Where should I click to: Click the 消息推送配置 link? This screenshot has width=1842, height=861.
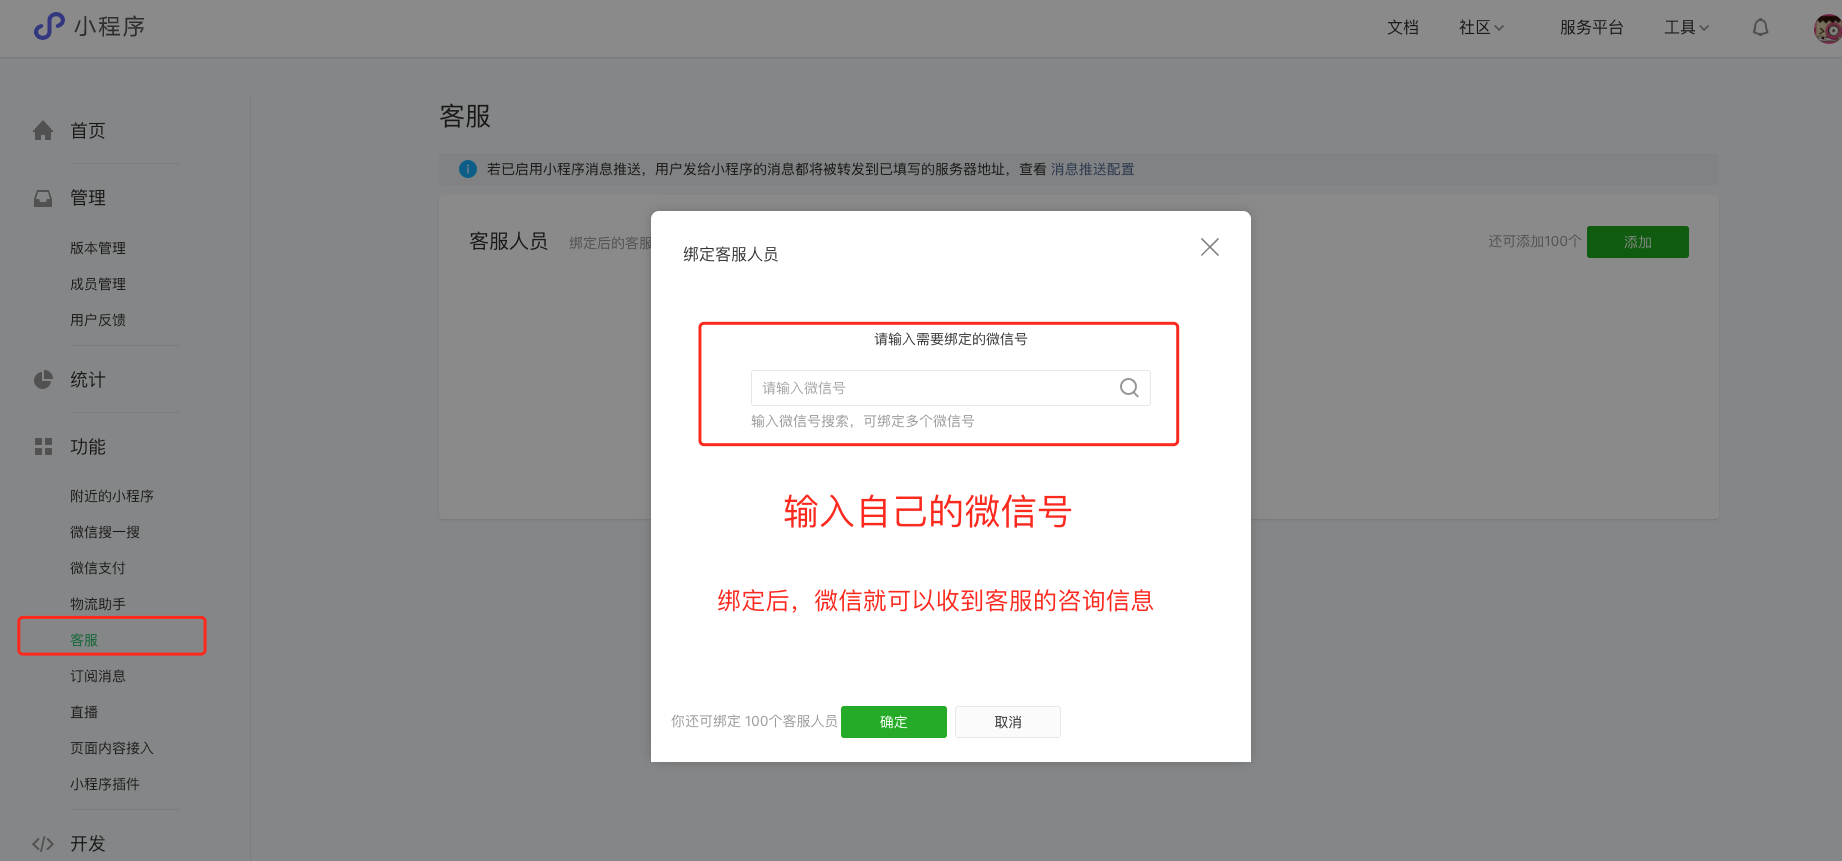click(x=1092, y=170)
